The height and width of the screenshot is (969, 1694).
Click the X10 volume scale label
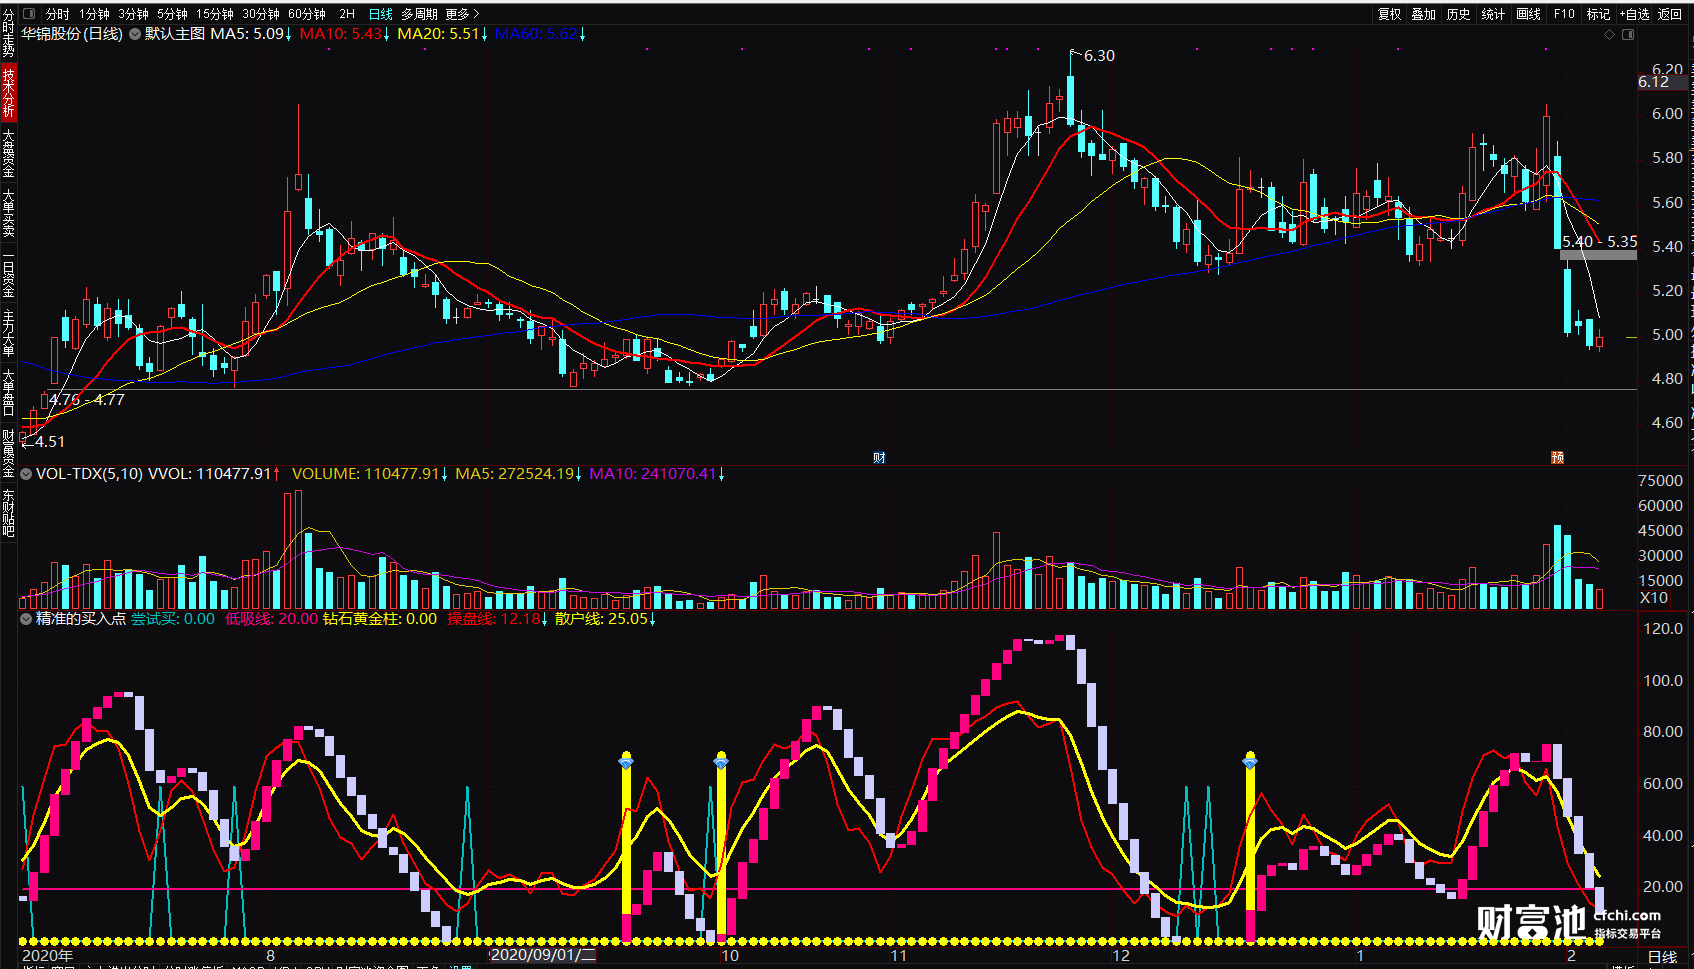[x=1654, y=598]
